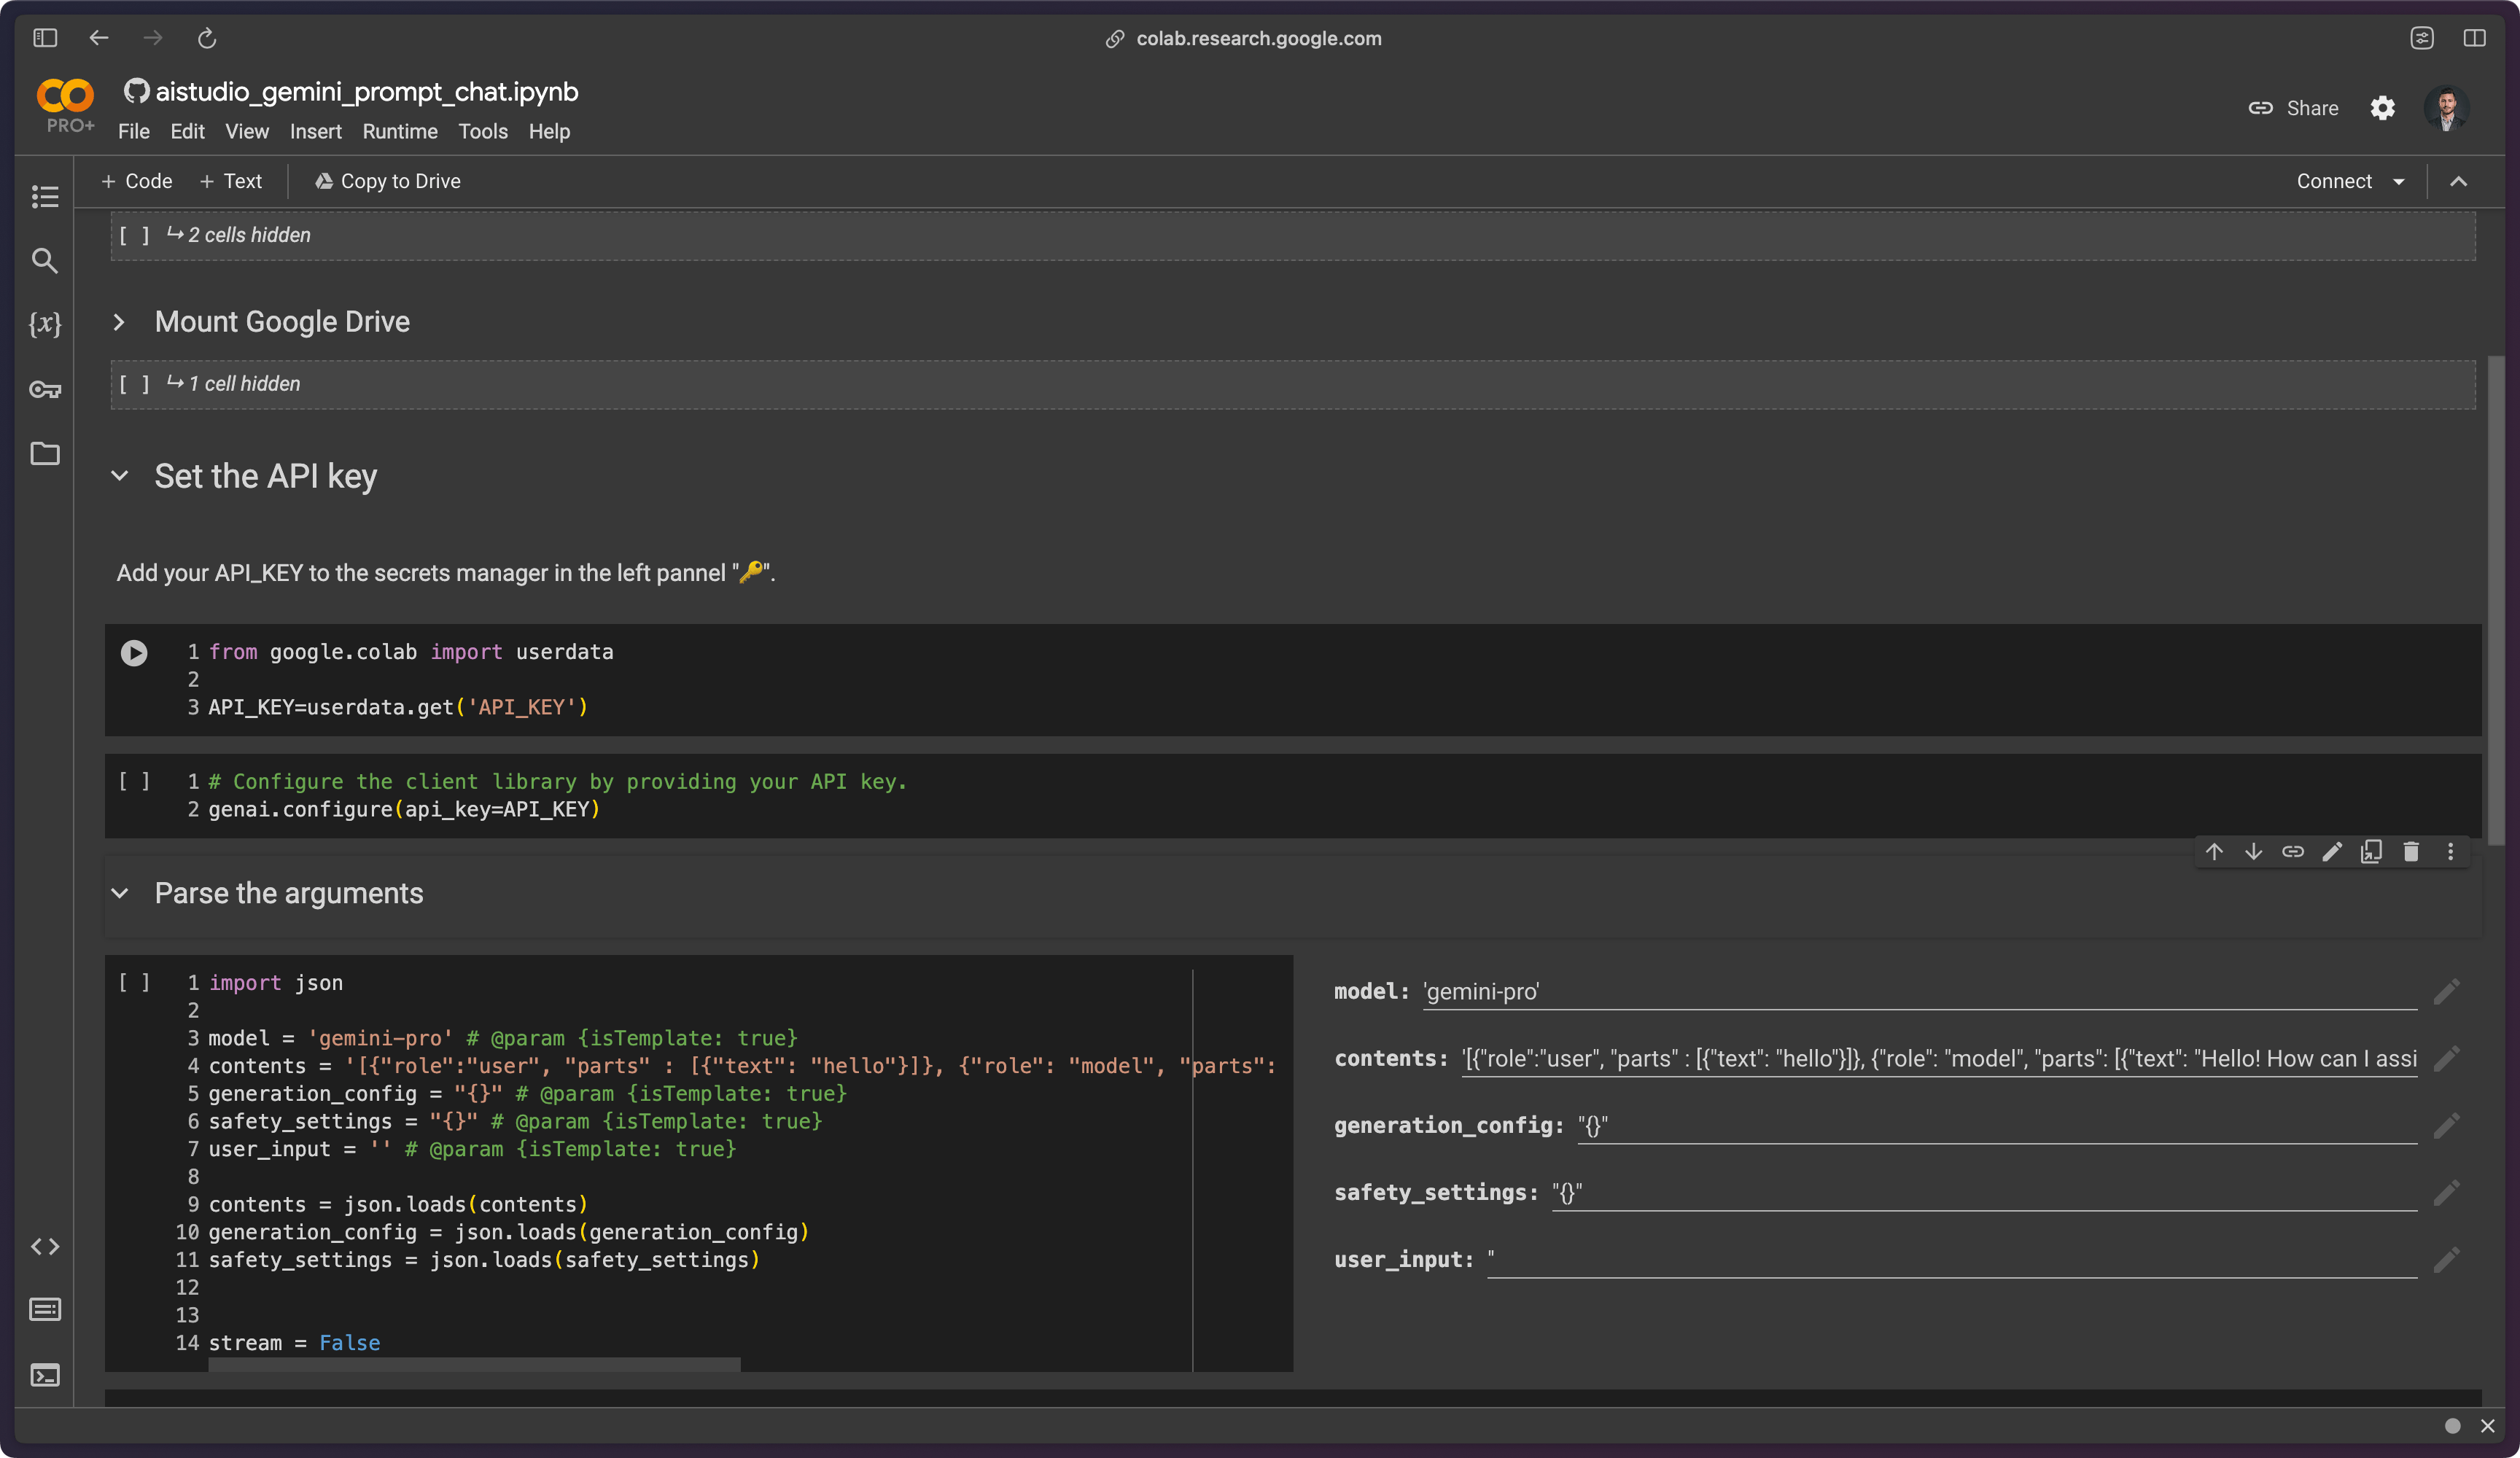
Task: Click Copy to Drive button
Action: (388, 181)
